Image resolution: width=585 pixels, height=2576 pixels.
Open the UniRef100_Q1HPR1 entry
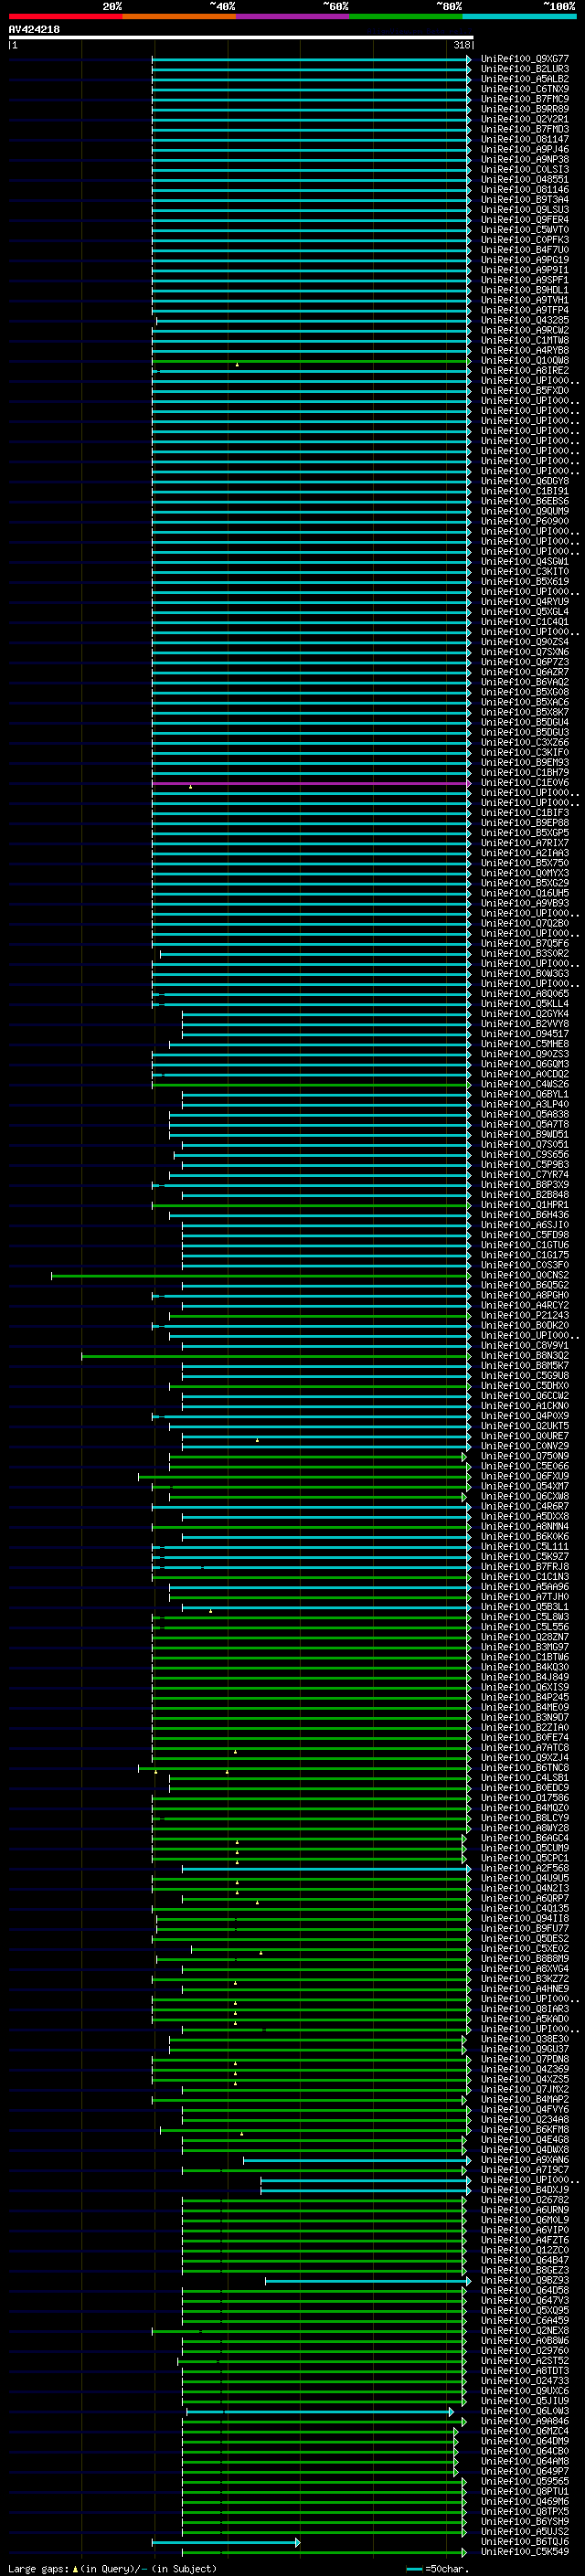coord(524,1205)
